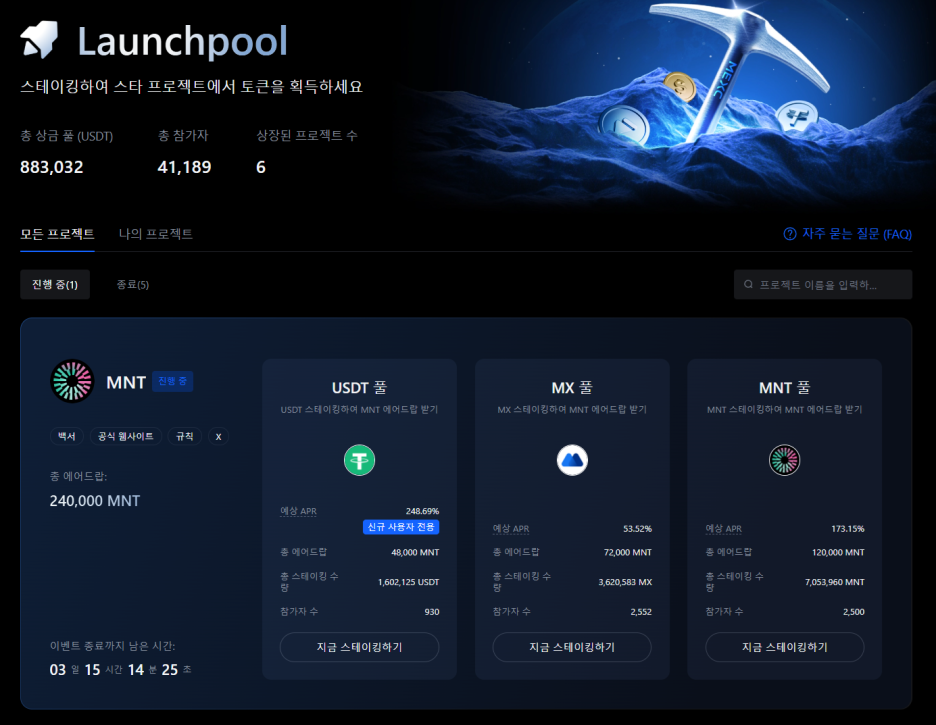Click the MNT 진행 중 status badge
Viewport: 936px width, 725px height.
pyautogui.click(x=173, y=381)
